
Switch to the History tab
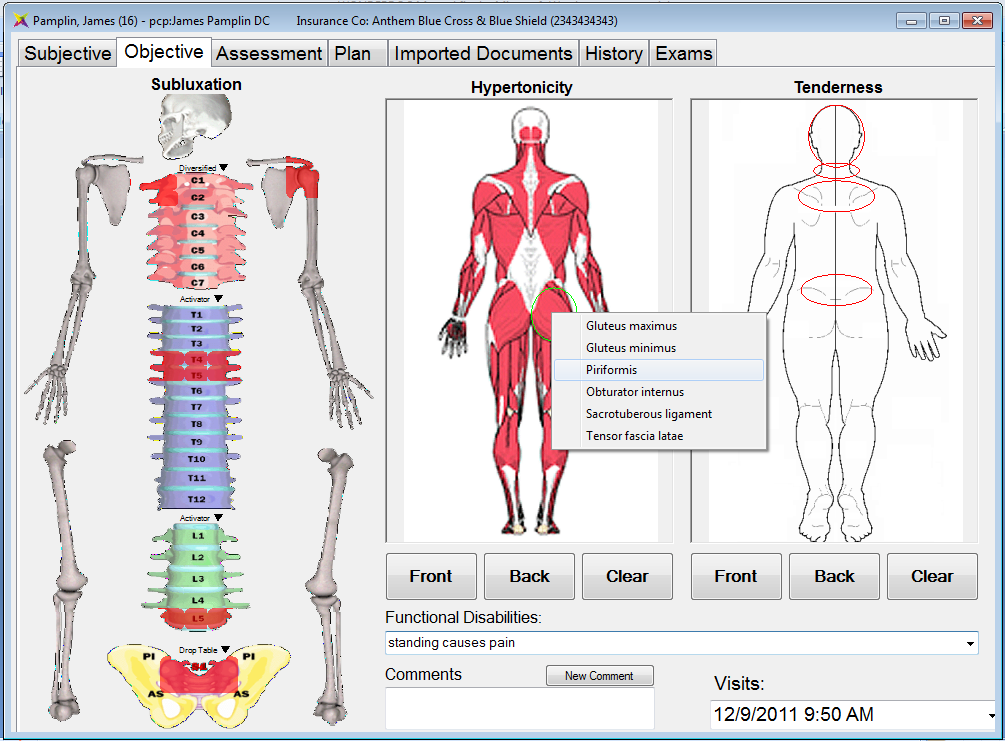coord(613,53)
